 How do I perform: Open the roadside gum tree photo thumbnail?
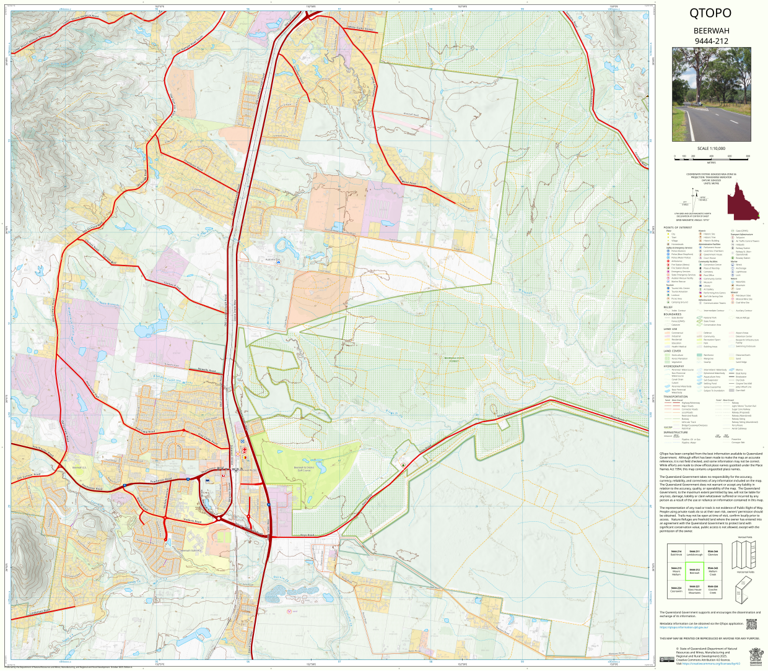711,95
